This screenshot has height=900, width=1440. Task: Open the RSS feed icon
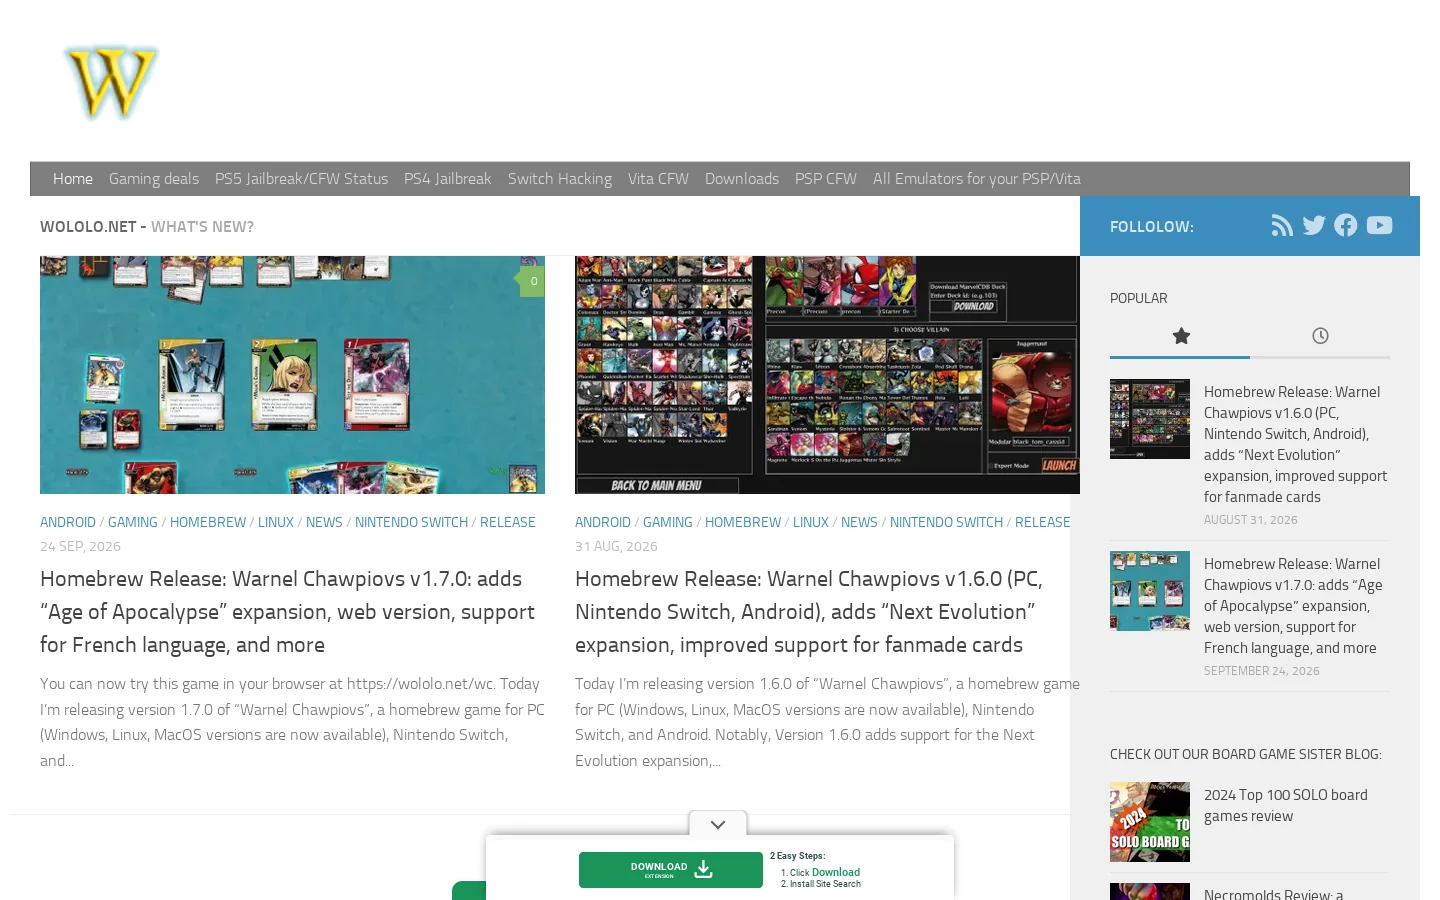click(x=1282, y=226)
